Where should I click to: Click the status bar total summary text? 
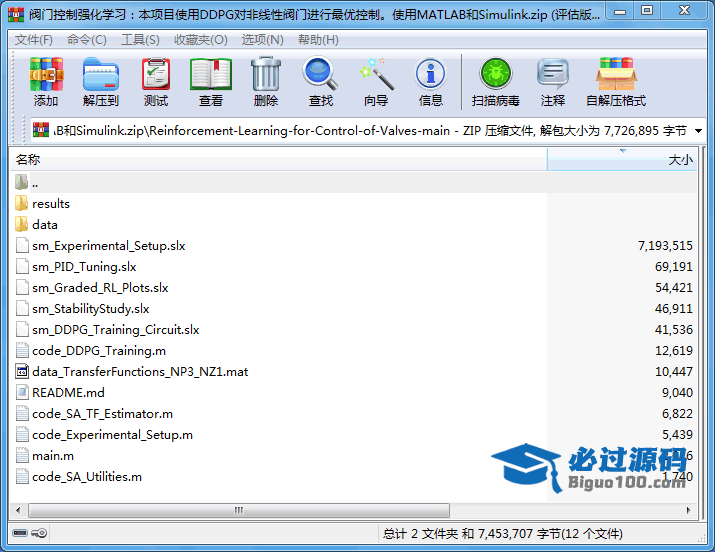pyautogui.click(x=503, y=533)
